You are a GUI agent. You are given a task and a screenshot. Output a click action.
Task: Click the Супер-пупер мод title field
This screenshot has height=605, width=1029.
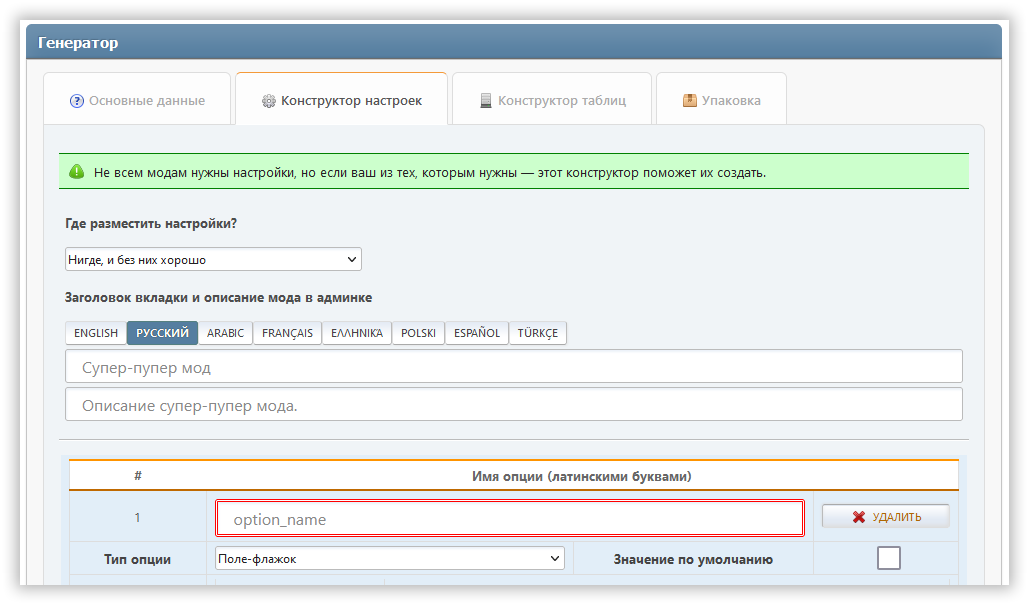pyautogui.click(x=513, y=367)
